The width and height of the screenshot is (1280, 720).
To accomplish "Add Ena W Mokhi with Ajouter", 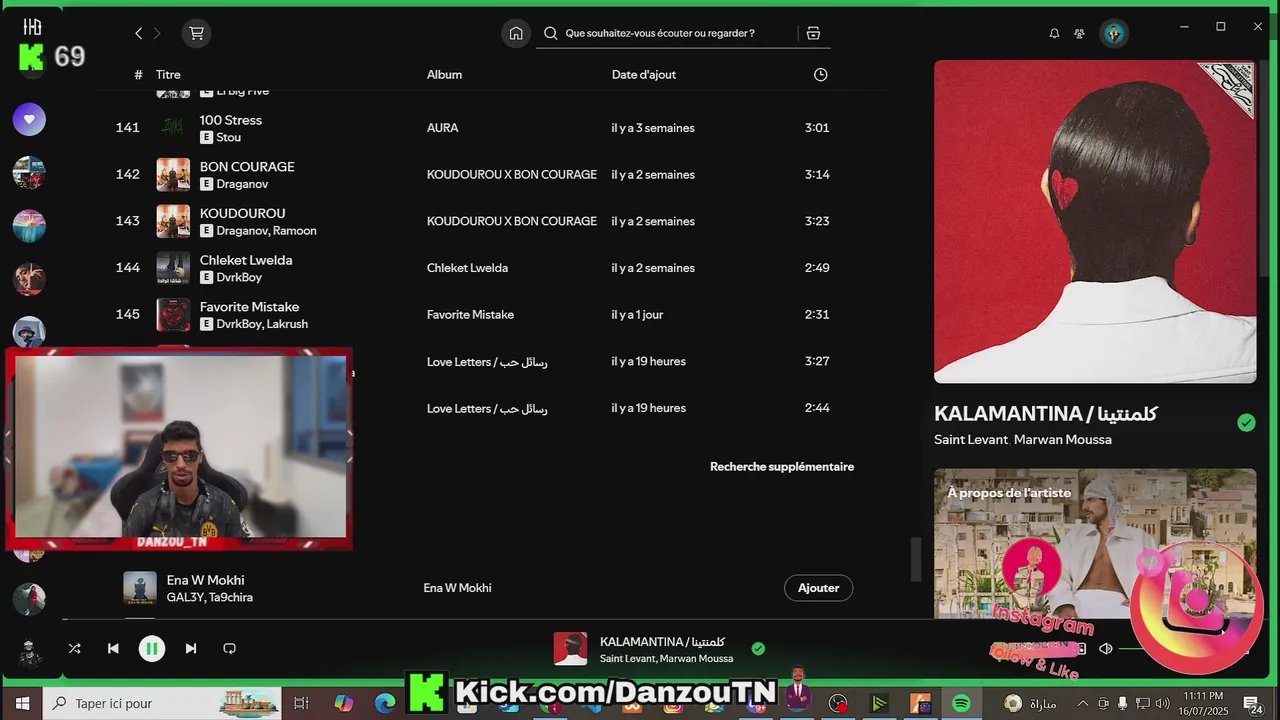I will click(x=818, y=588).
